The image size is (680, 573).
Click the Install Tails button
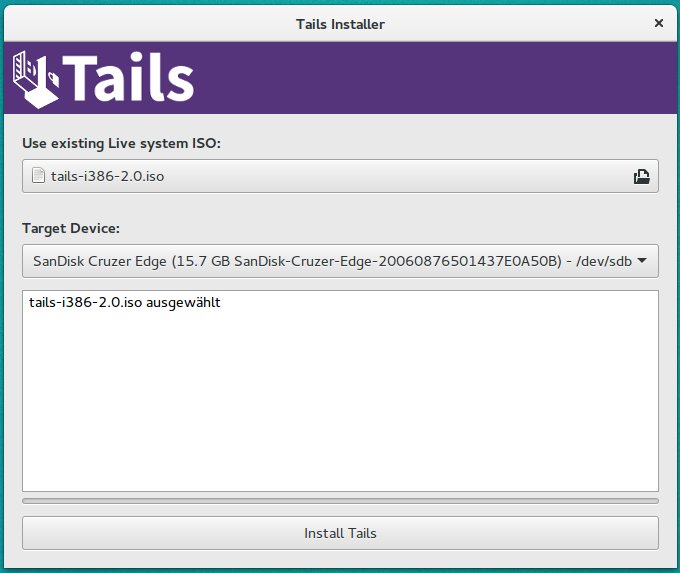click(x=340, y=533)
